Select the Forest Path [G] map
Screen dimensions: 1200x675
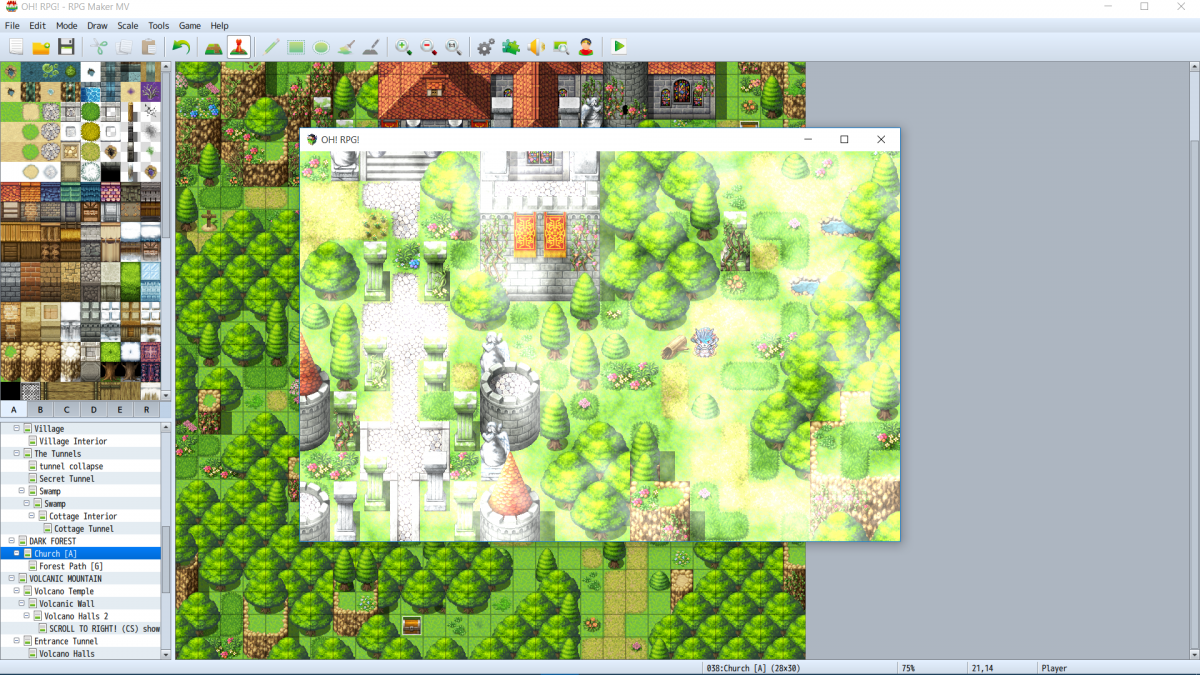coord(71,566)
